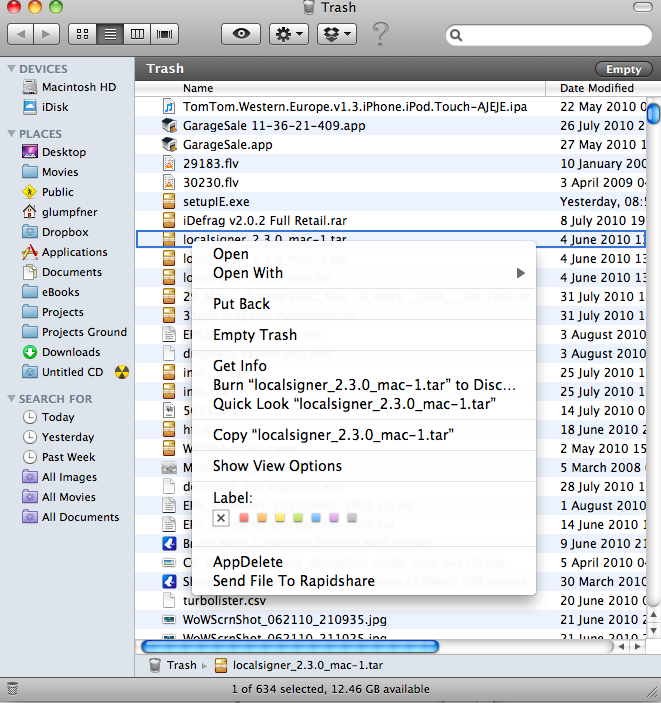Open Applications in sidebar
Screen dimensions: 661x703
pyautogui.click(x=65, y=252)
